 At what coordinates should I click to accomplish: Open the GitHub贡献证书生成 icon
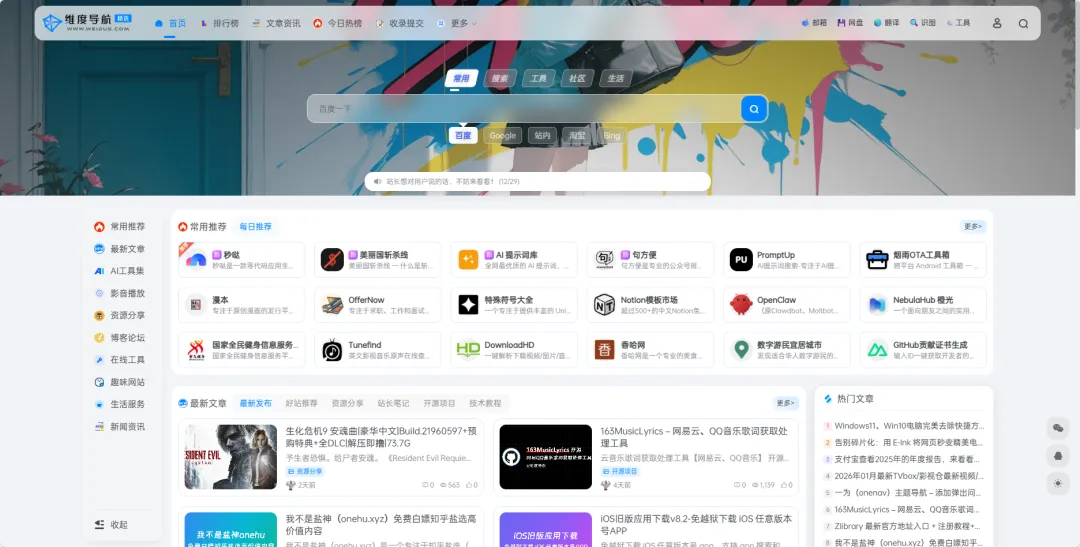coord(878,350)
